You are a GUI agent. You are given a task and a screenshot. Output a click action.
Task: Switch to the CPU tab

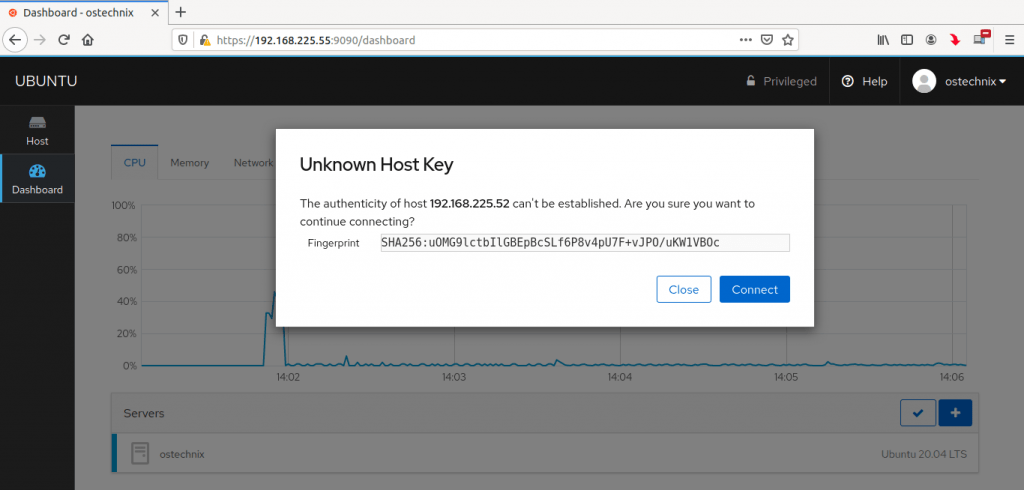[x=134, y=162]
